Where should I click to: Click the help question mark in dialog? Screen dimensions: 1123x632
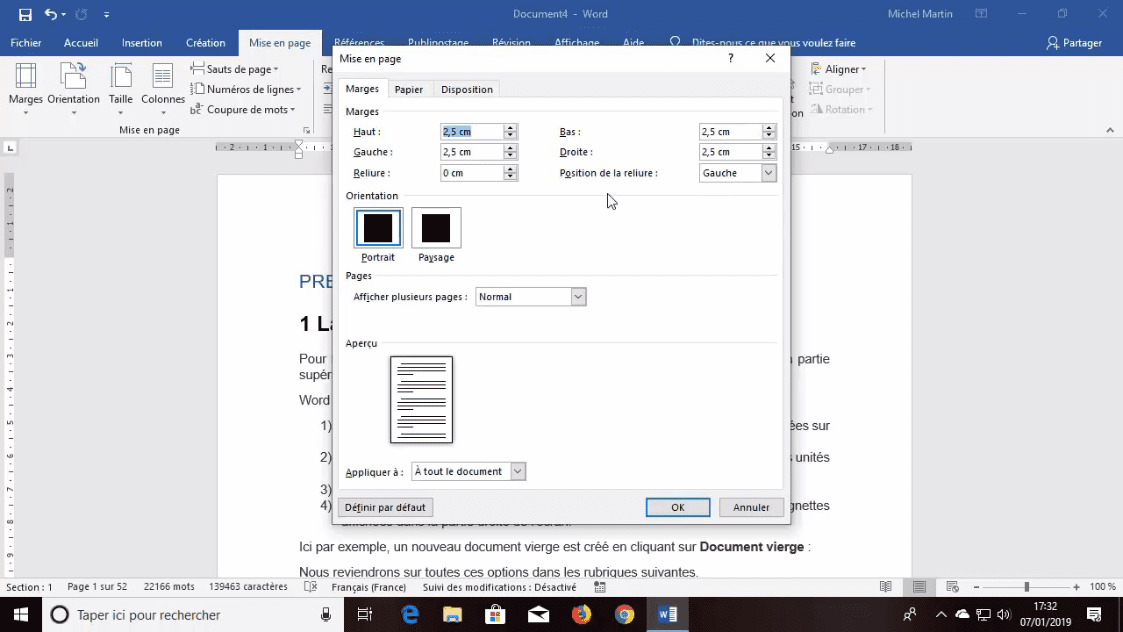coord(731,59)
